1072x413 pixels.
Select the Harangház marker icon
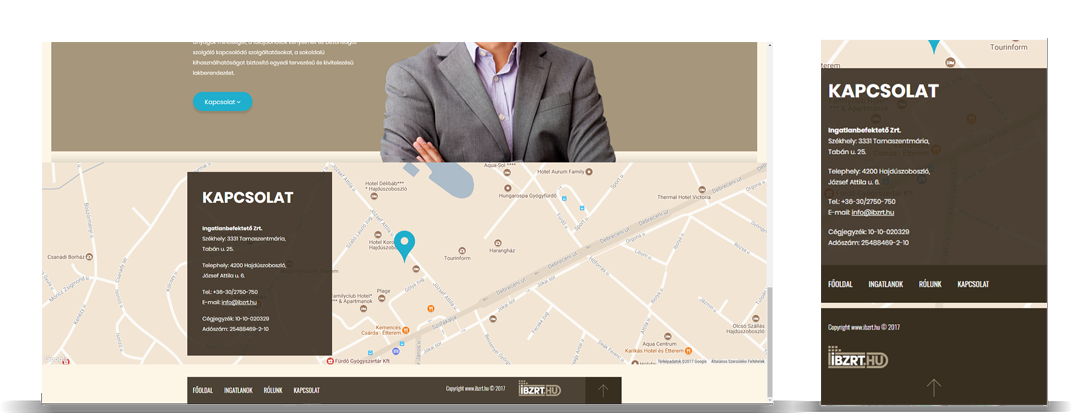coord(498,243)
